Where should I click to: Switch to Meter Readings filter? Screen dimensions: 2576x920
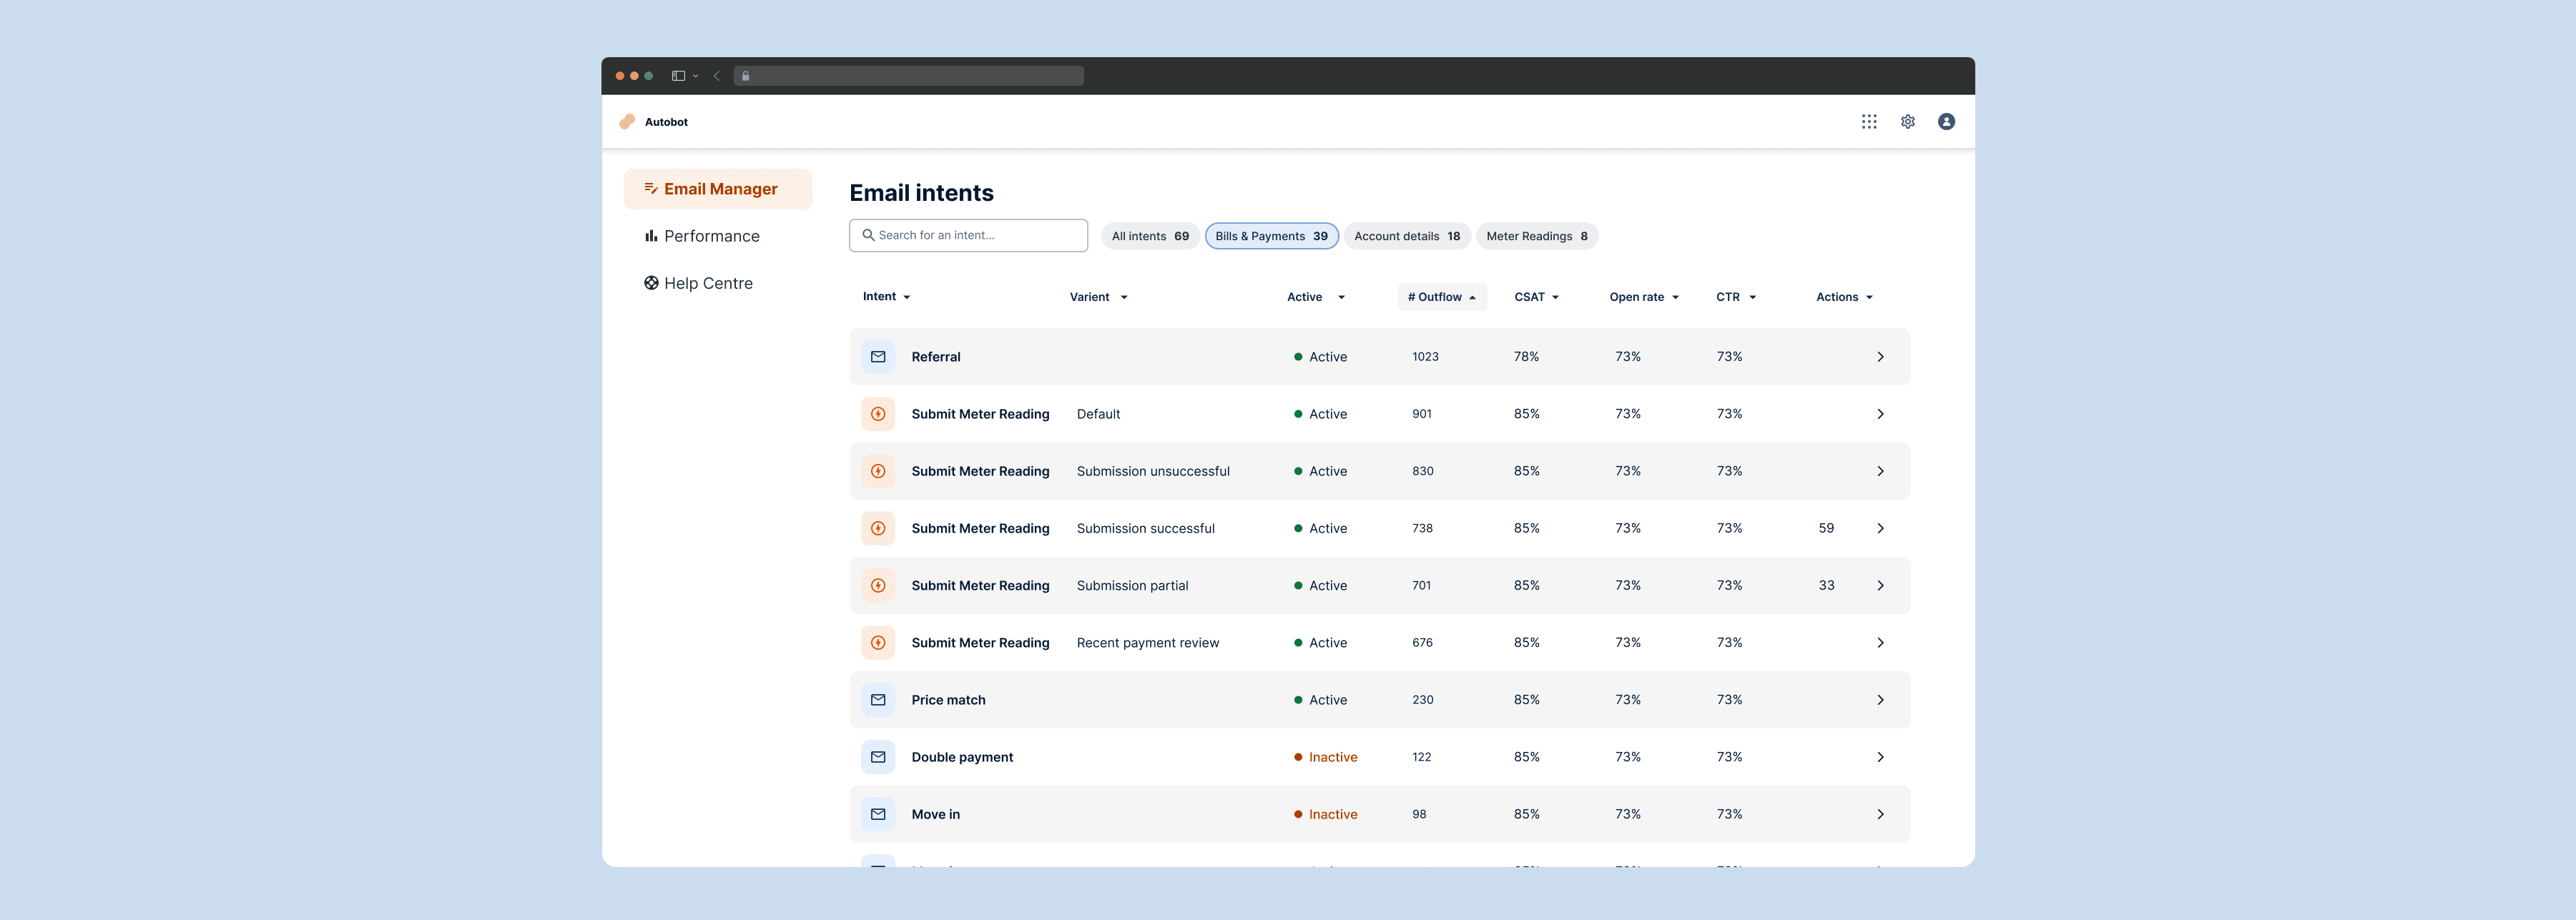point(1537,236)
